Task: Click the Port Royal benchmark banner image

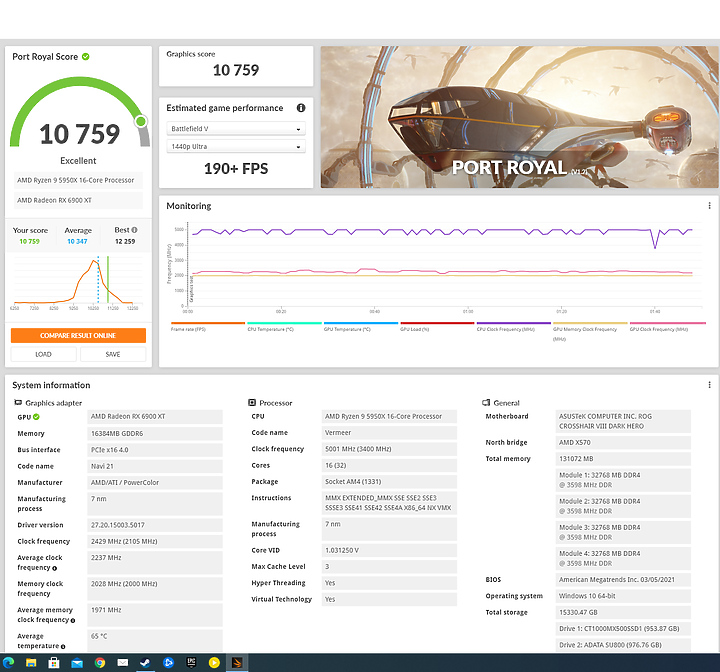Action: [519, 117]
